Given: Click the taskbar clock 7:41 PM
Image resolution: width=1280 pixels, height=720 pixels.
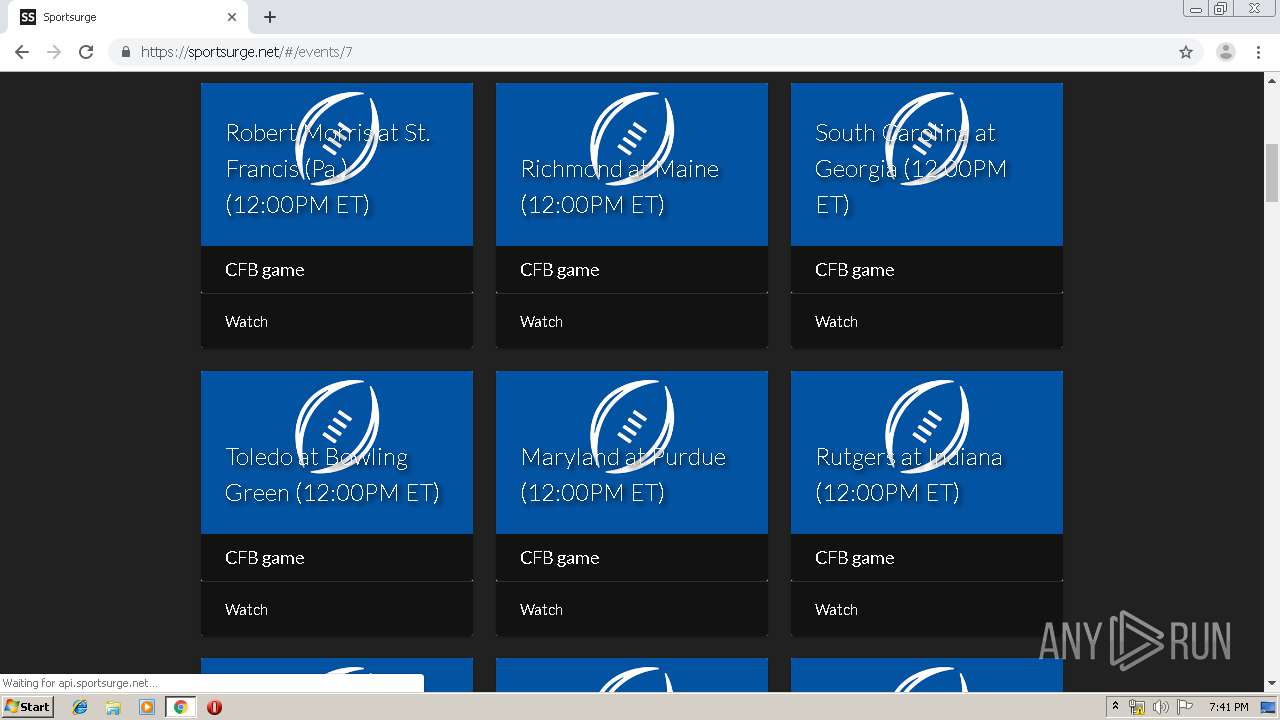Looking at the screenshot, I should 1228,707.
